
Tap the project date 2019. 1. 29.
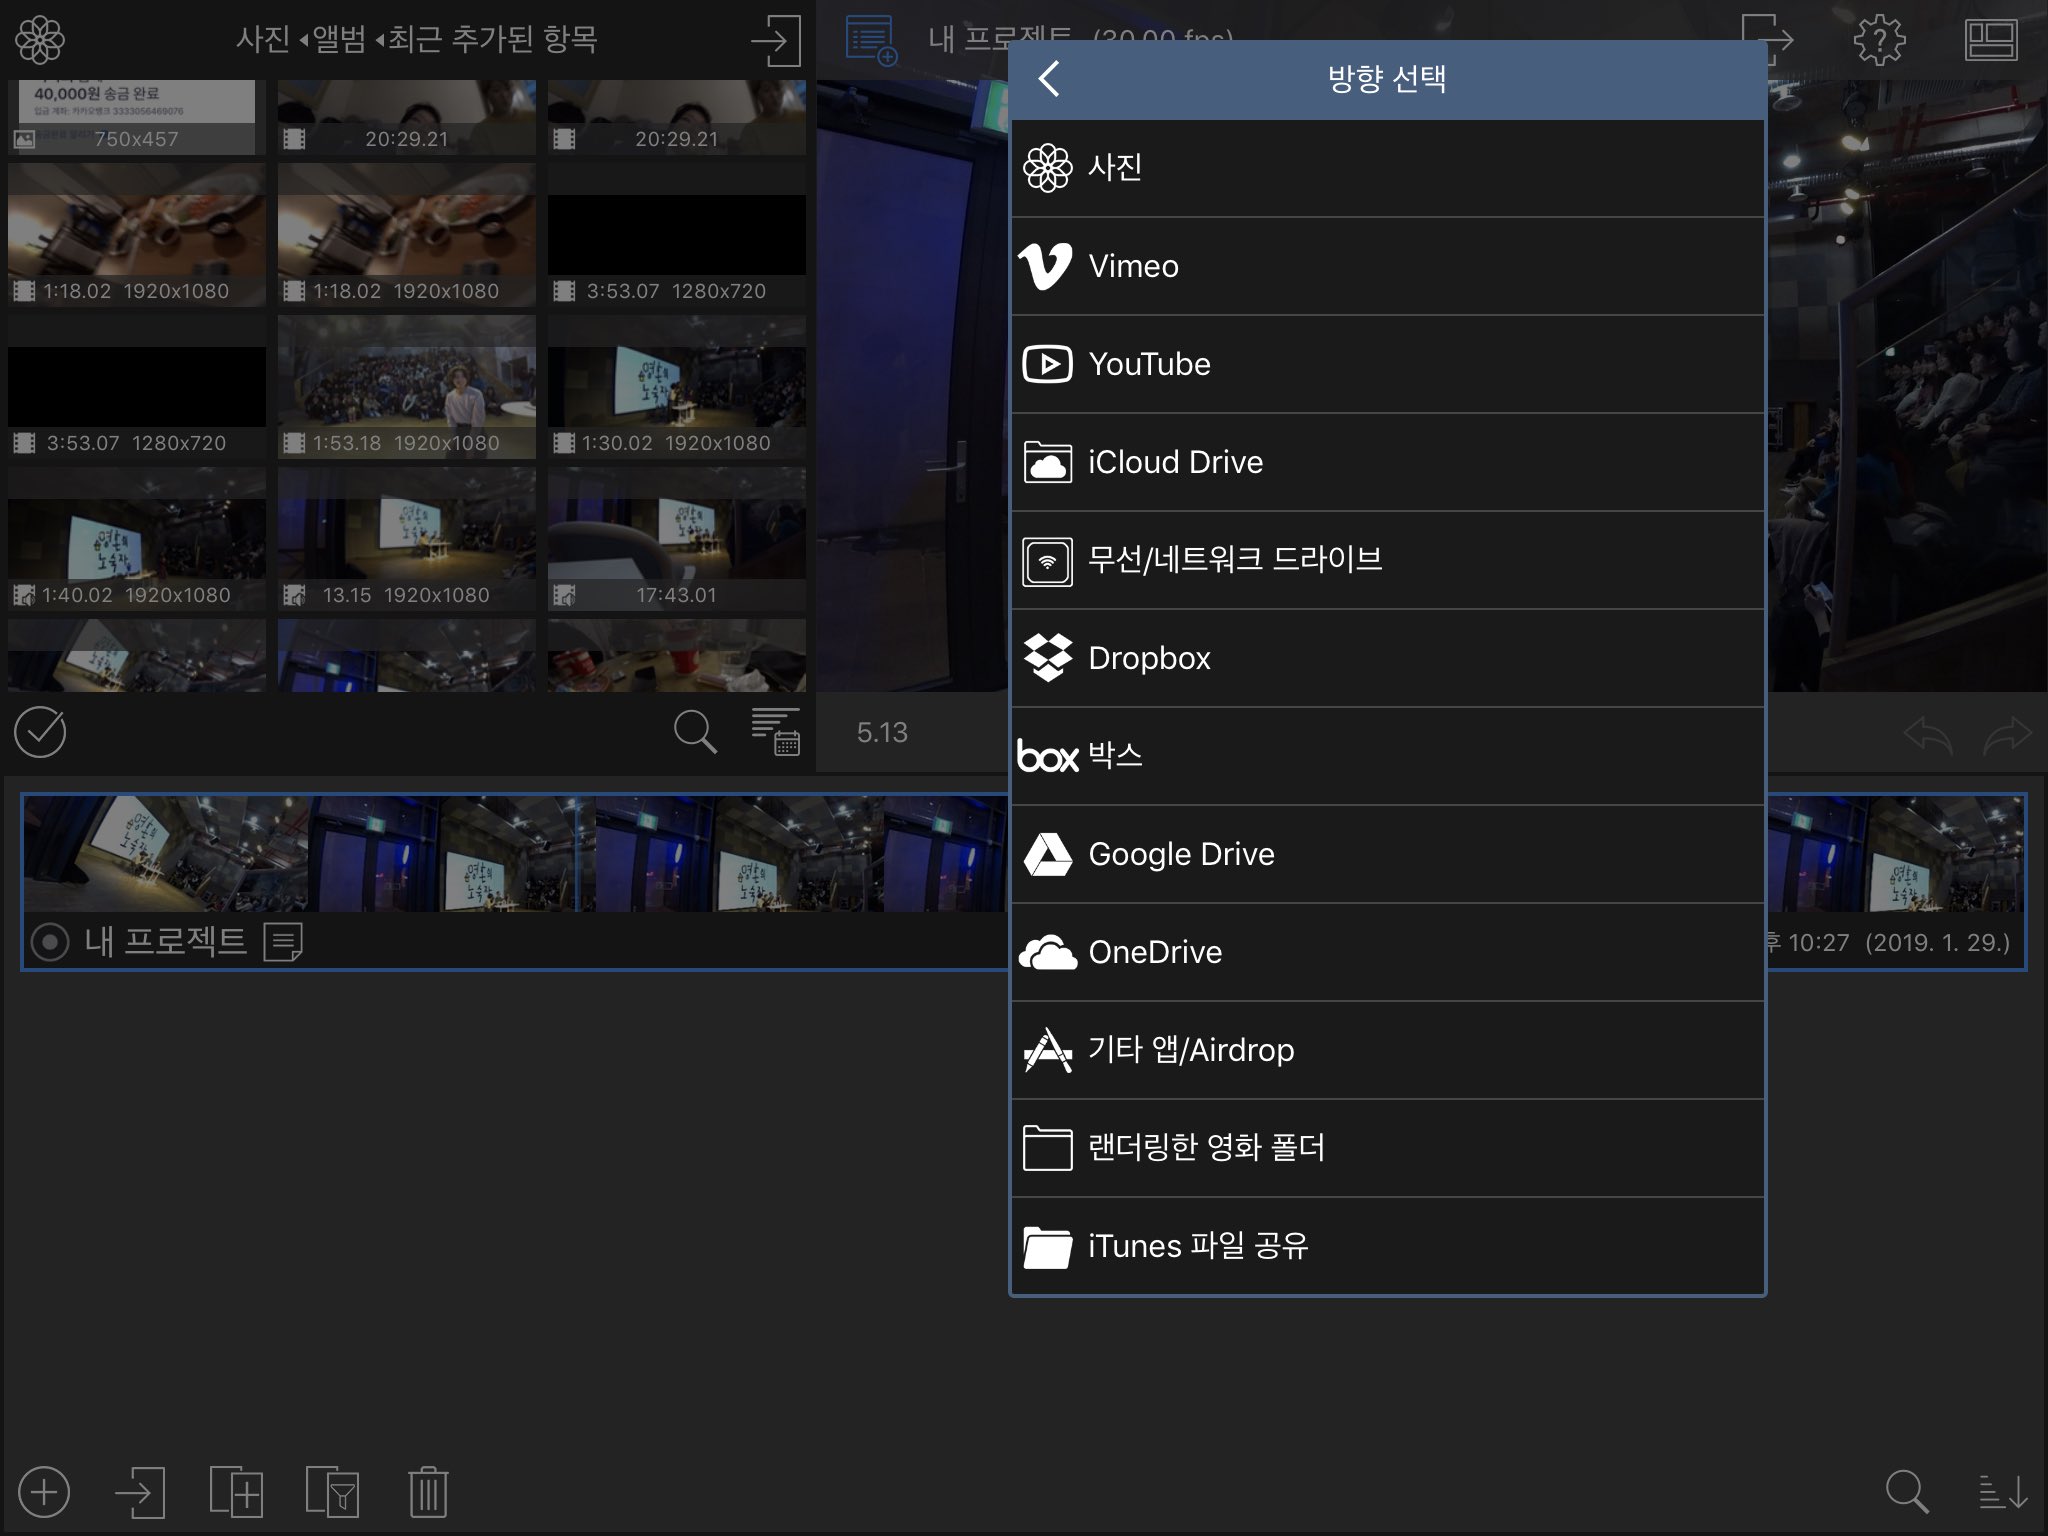pyautogui.click(x=1937, y=943)
